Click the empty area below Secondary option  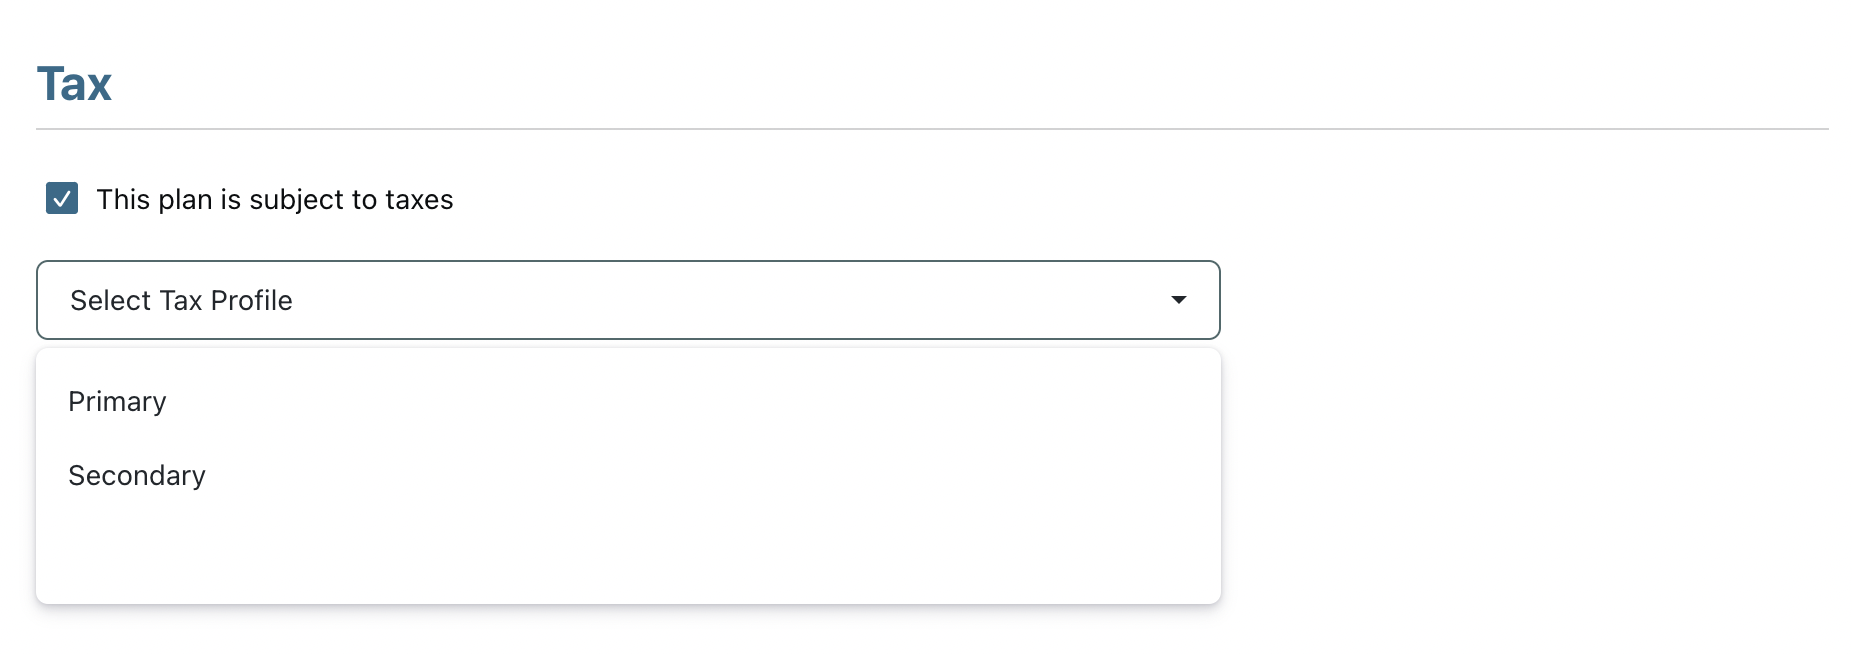click(627, 552)
